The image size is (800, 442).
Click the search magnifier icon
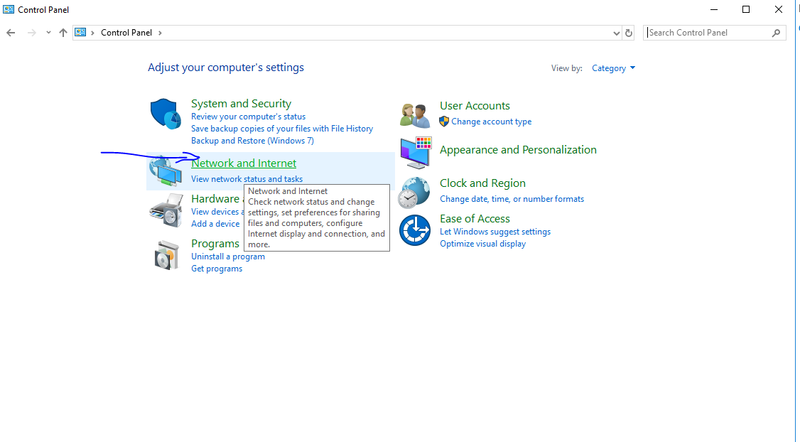point(776,33)
